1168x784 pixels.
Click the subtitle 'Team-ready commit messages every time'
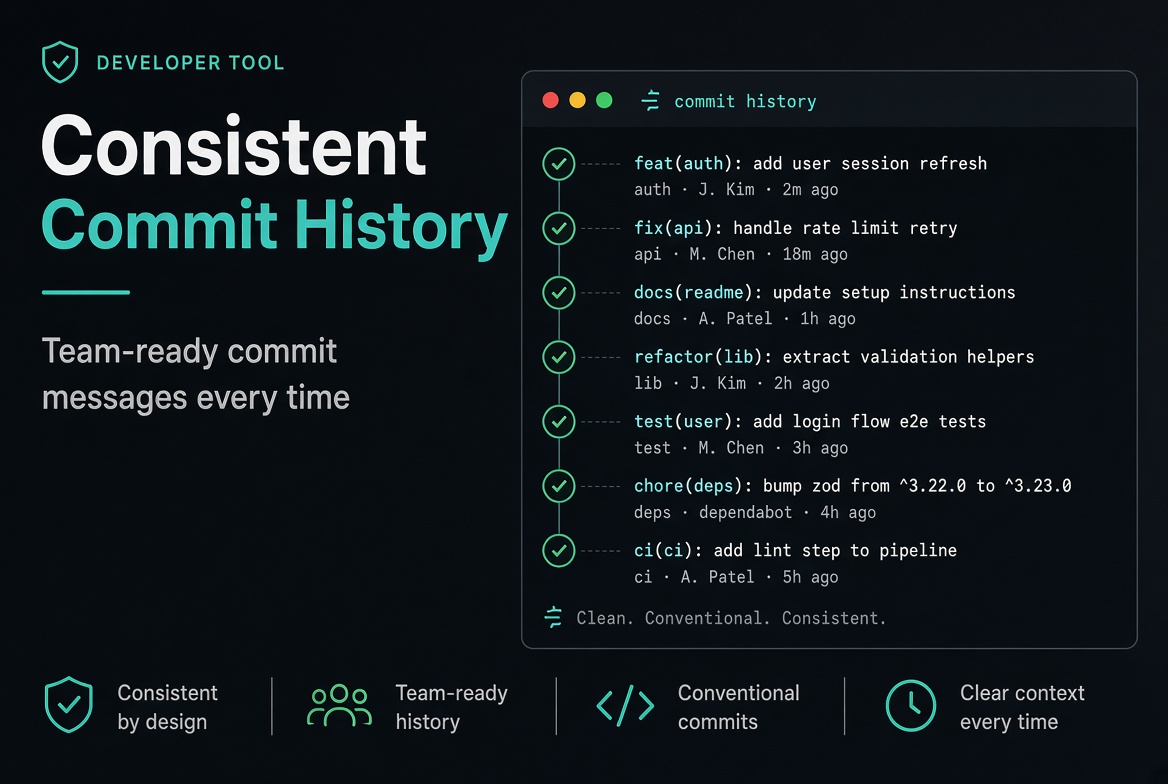pyautogui.click(x=196, y=374)
